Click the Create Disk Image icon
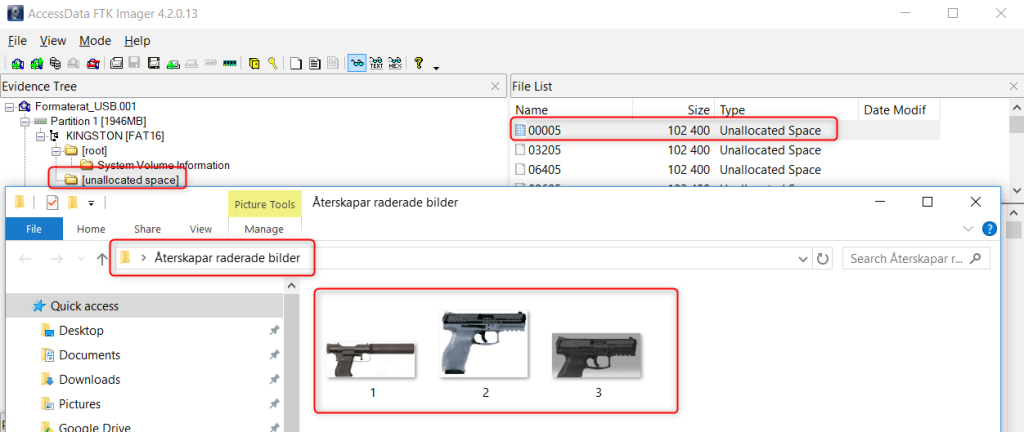 click(x=116, y=64)
